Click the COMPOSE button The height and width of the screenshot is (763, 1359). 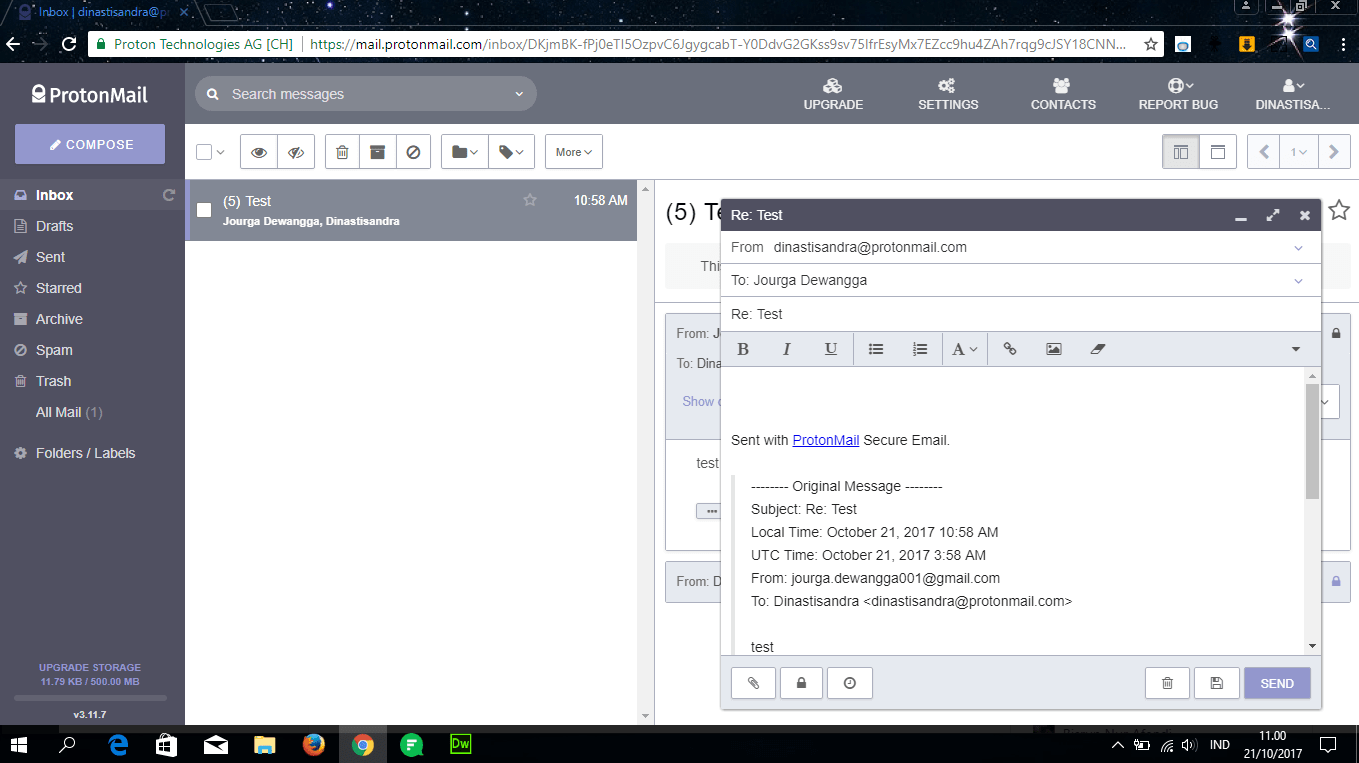[90, 144]
